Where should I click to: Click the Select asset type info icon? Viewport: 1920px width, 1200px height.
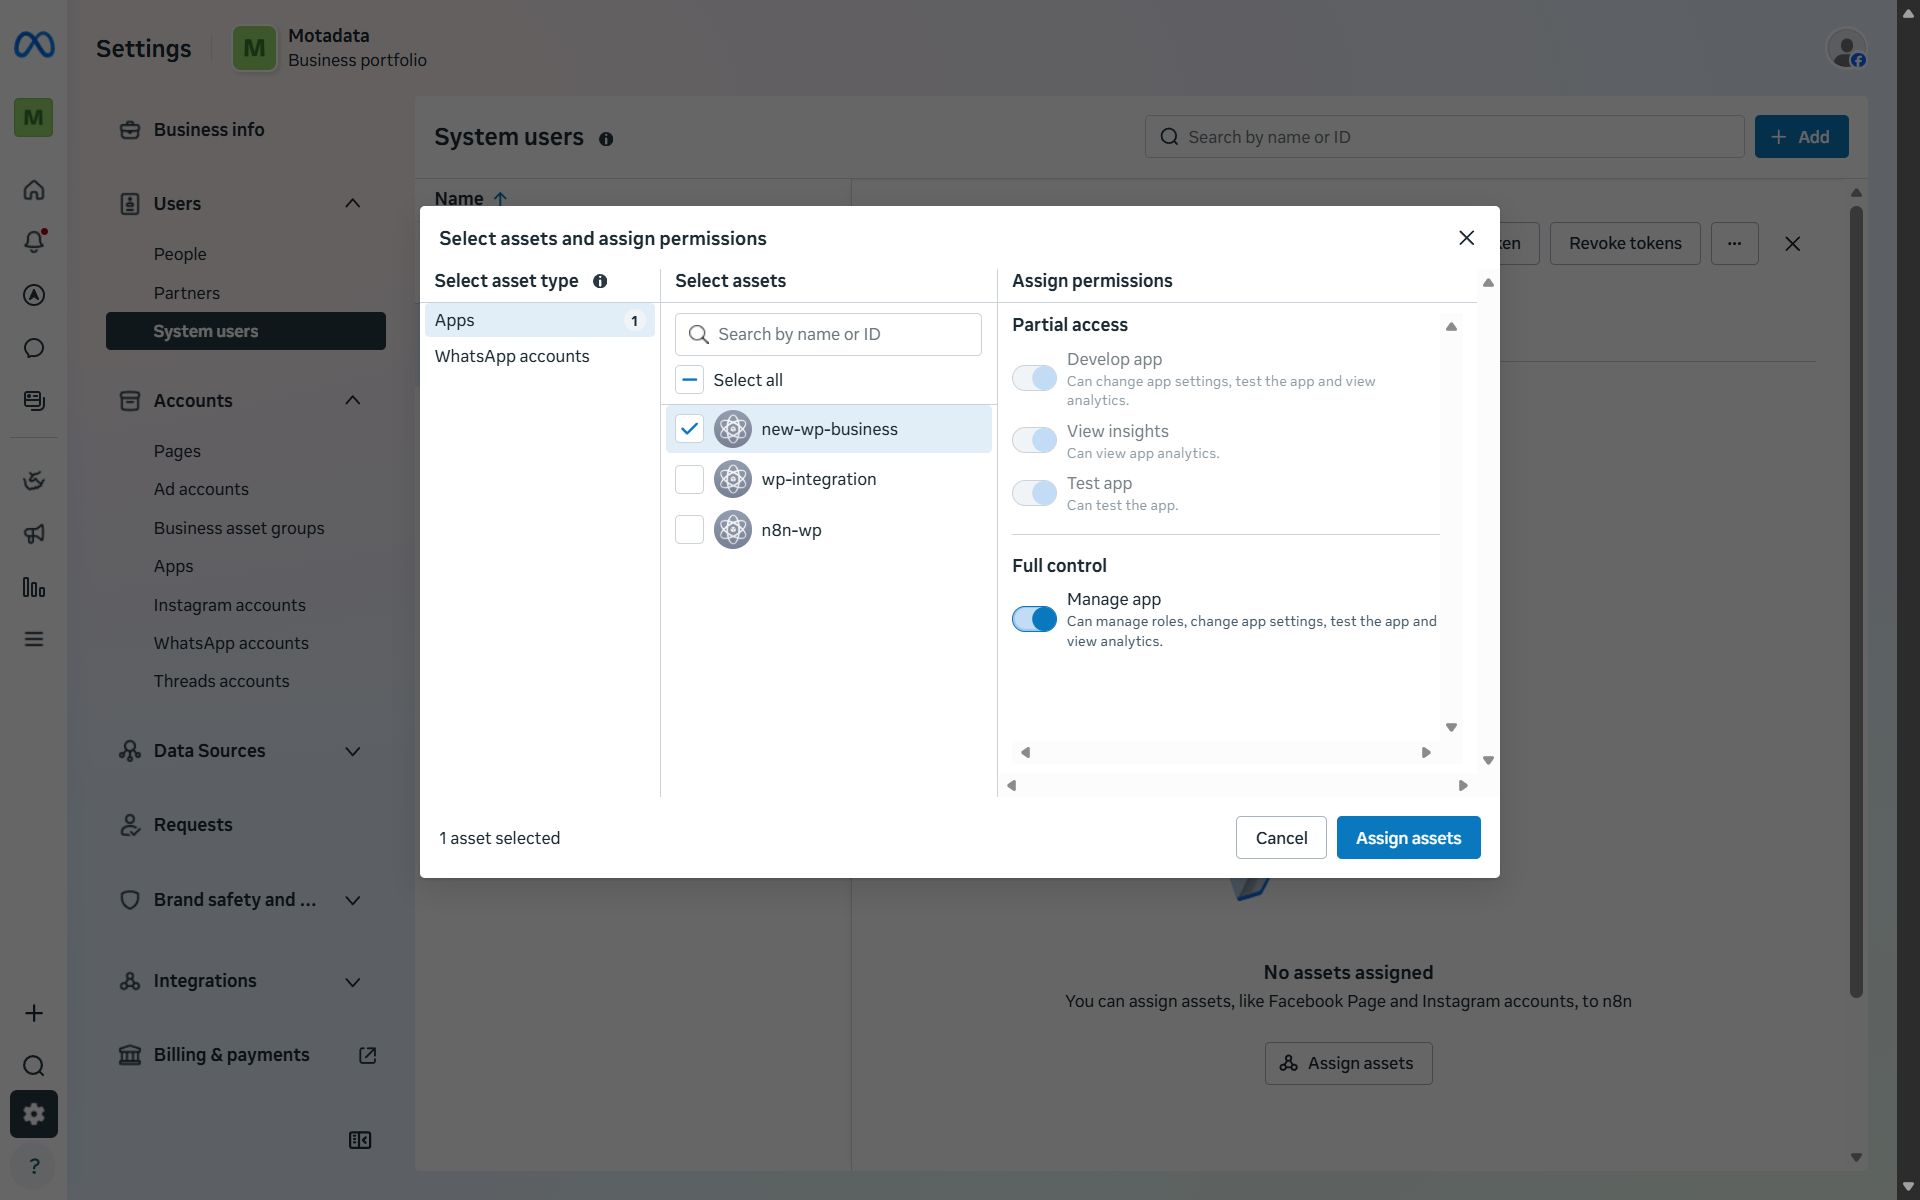(x=600, y=281)
